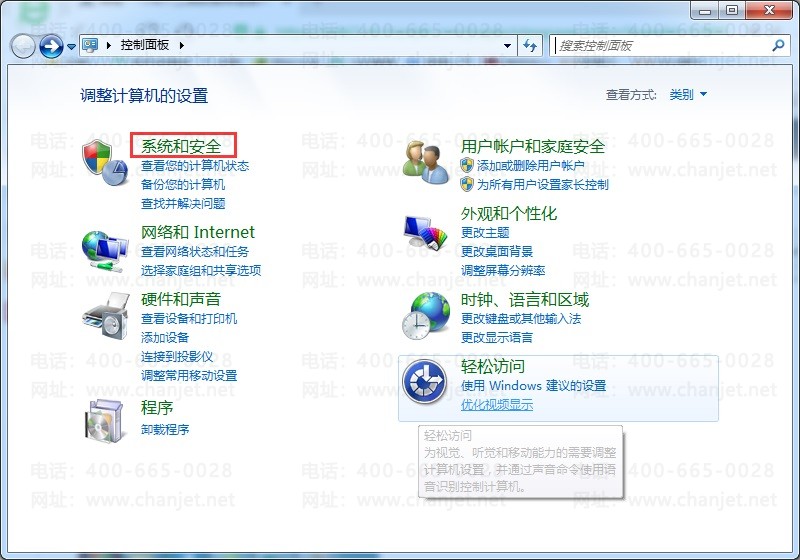
Task: Click the Network and Internet globe icon
Action: coord(105,251)
